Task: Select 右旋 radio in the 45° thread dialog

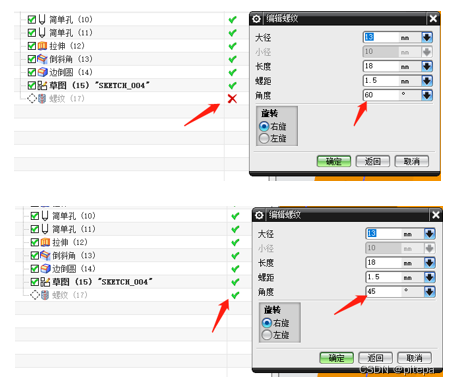Action: (x=267, y=323)
